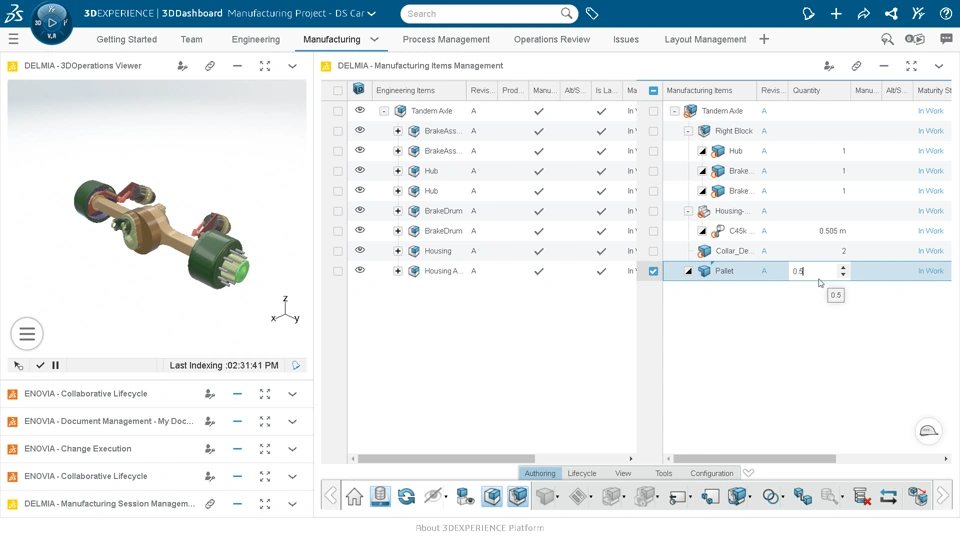Click the list delete red X icon
The width and height of the screenshot is (960, 540).
click(861, 497)
